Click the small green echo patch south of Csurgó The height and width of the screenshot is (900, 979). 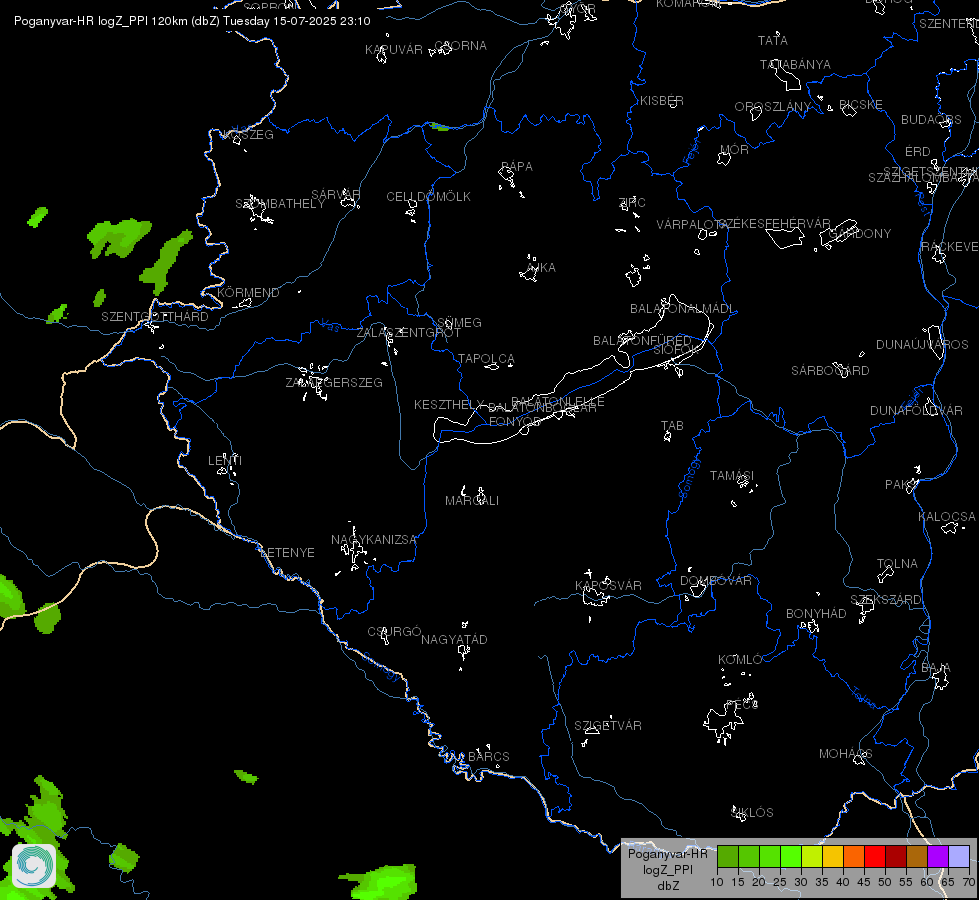tap(246, 777)
